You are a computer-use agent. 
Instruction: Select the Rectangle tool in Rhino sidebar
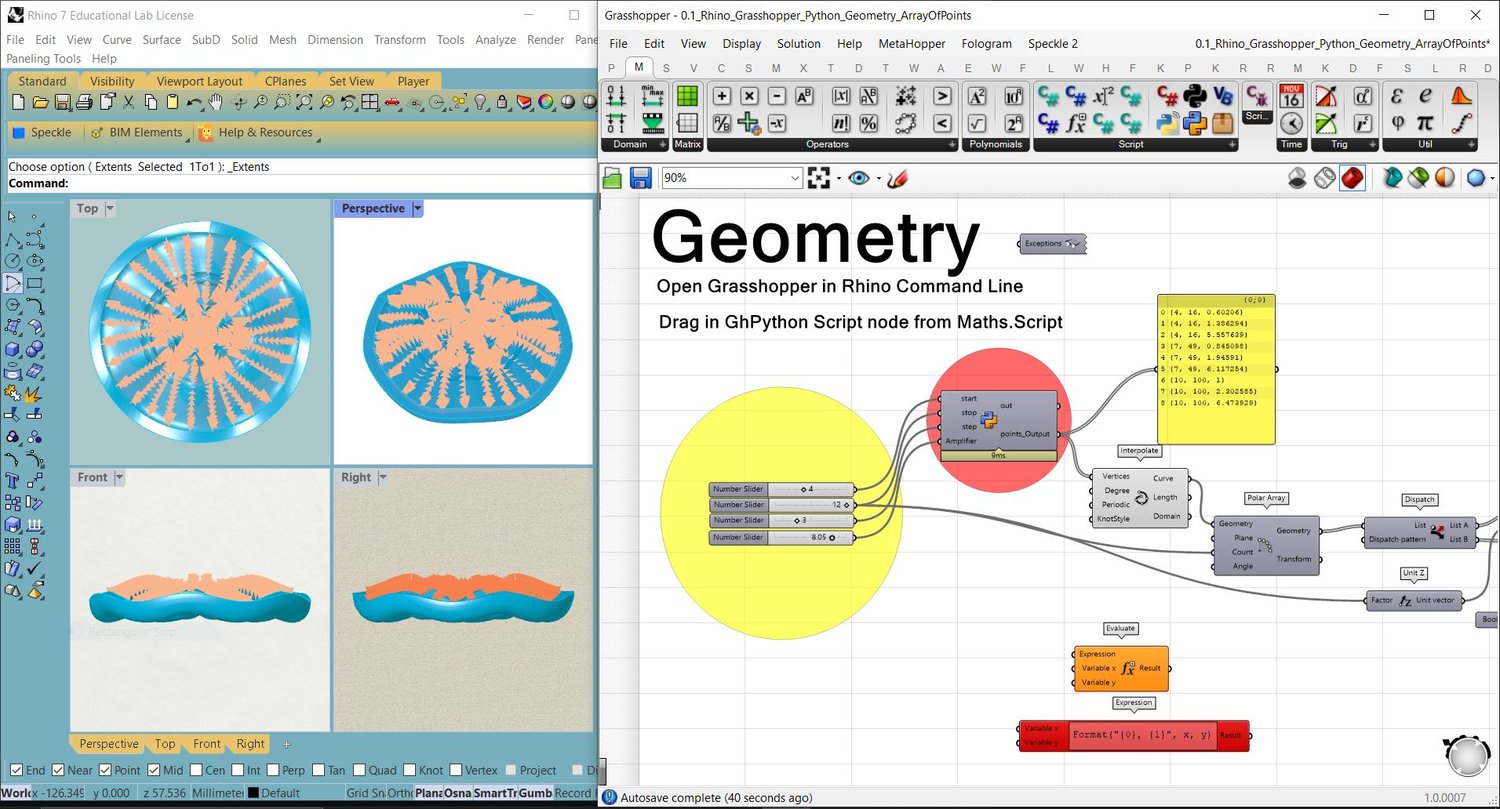[x=35, y=283]
